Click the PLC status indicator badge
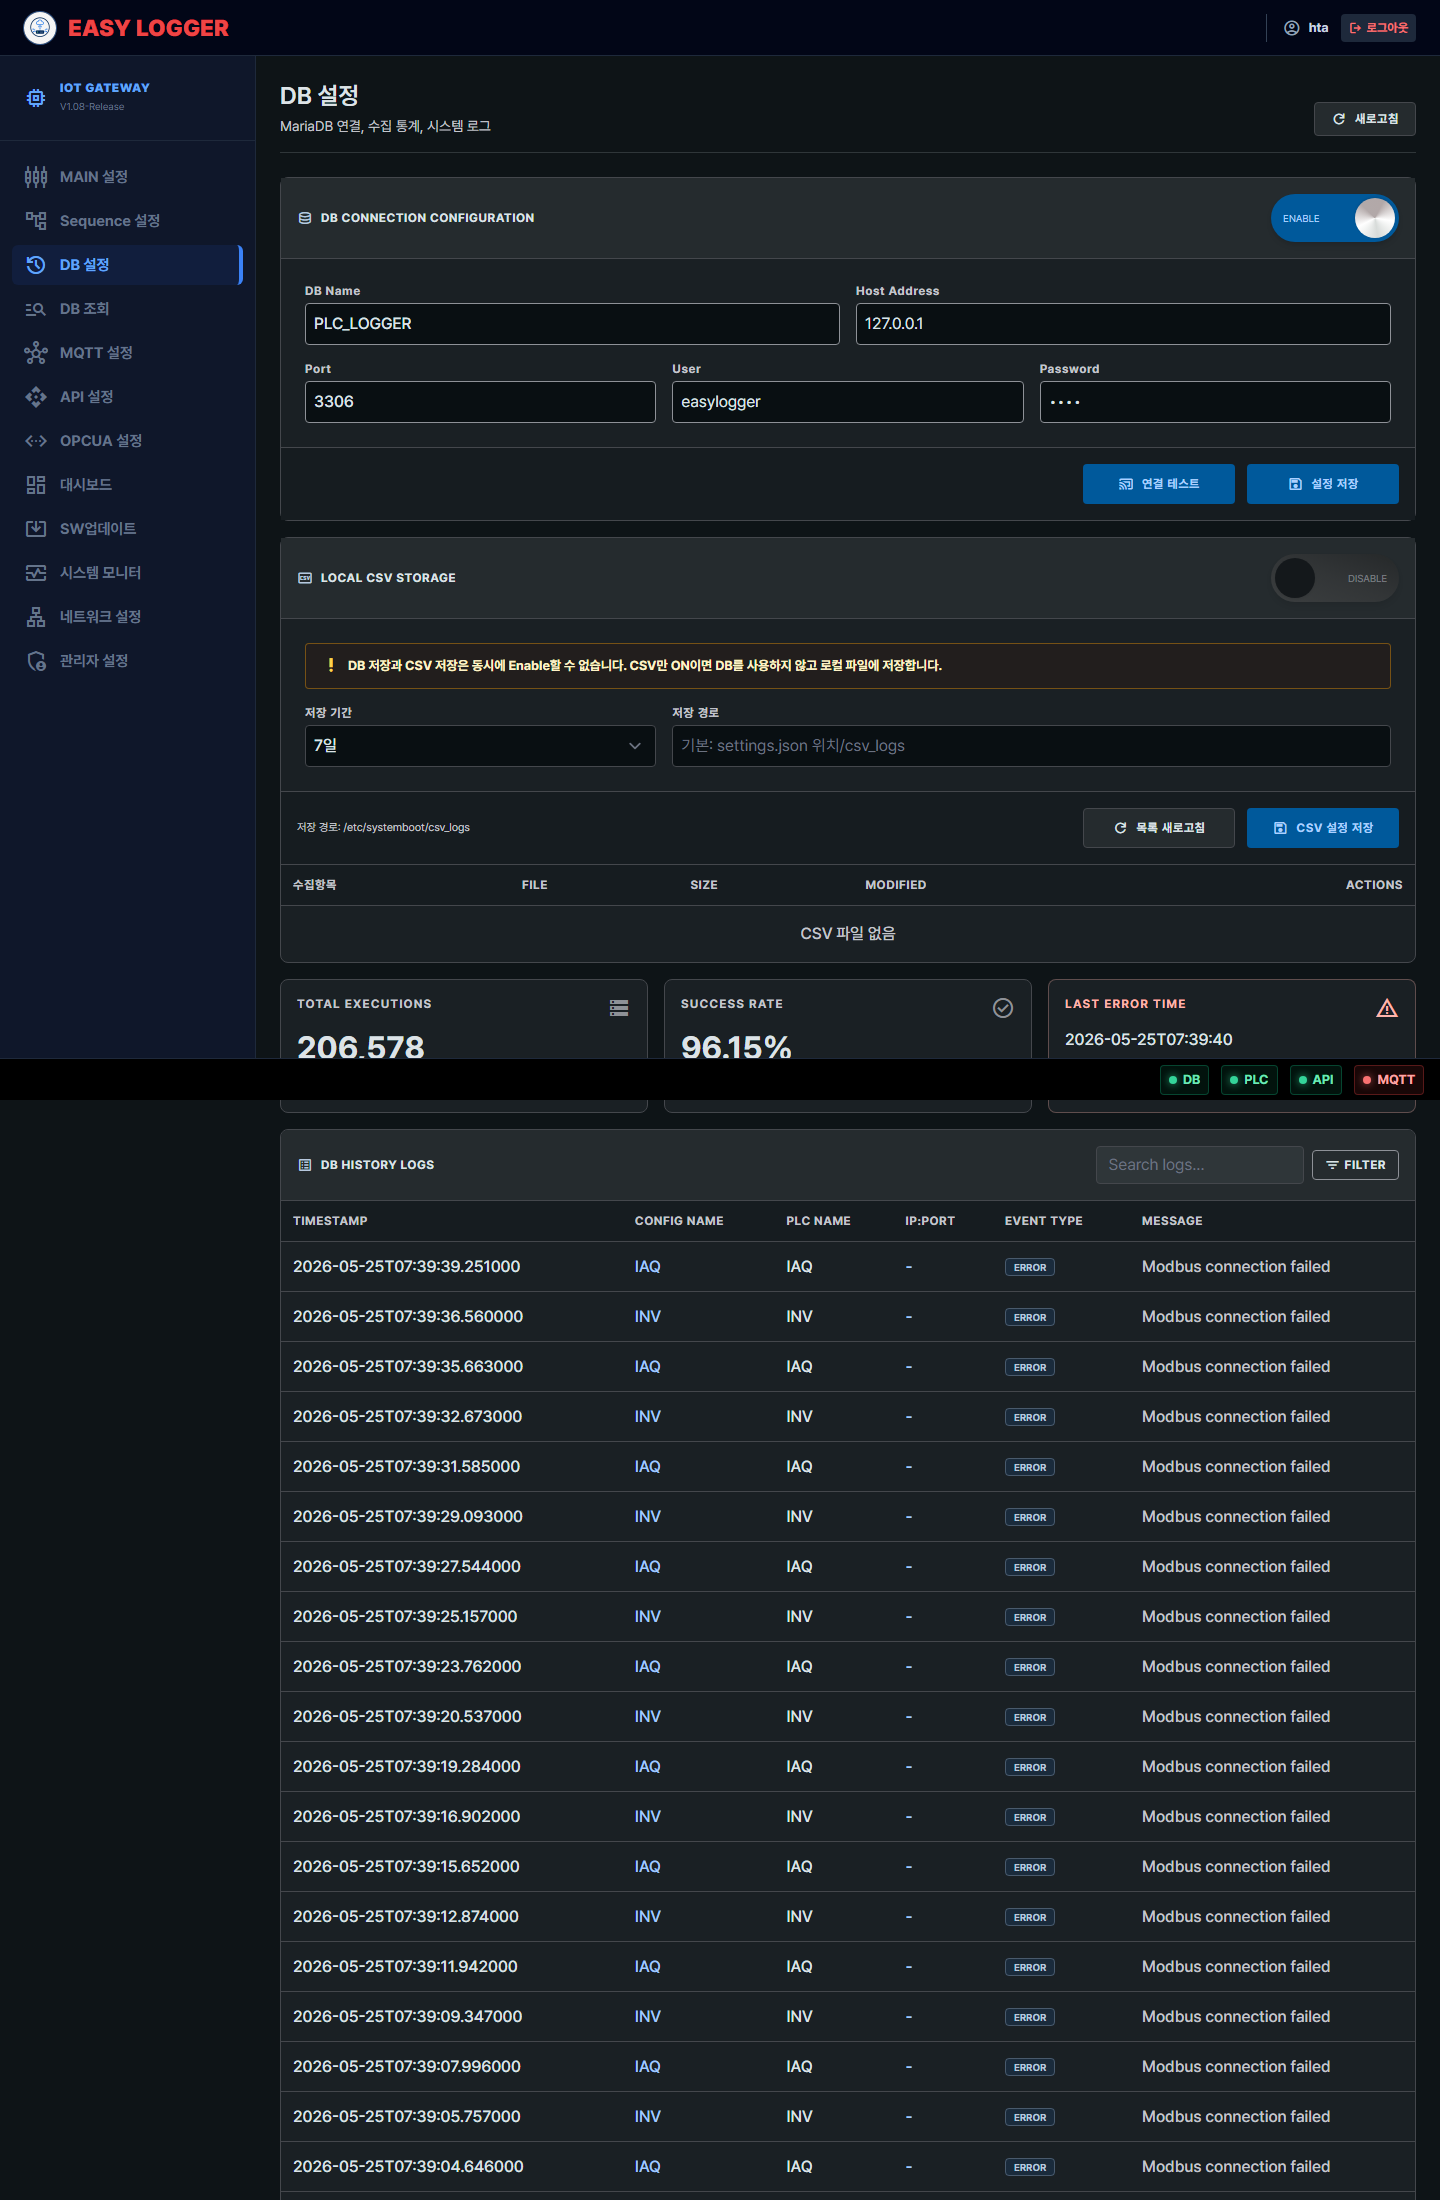Viewport: 1440px width, 2200px height. (x=1249, y=1080)
